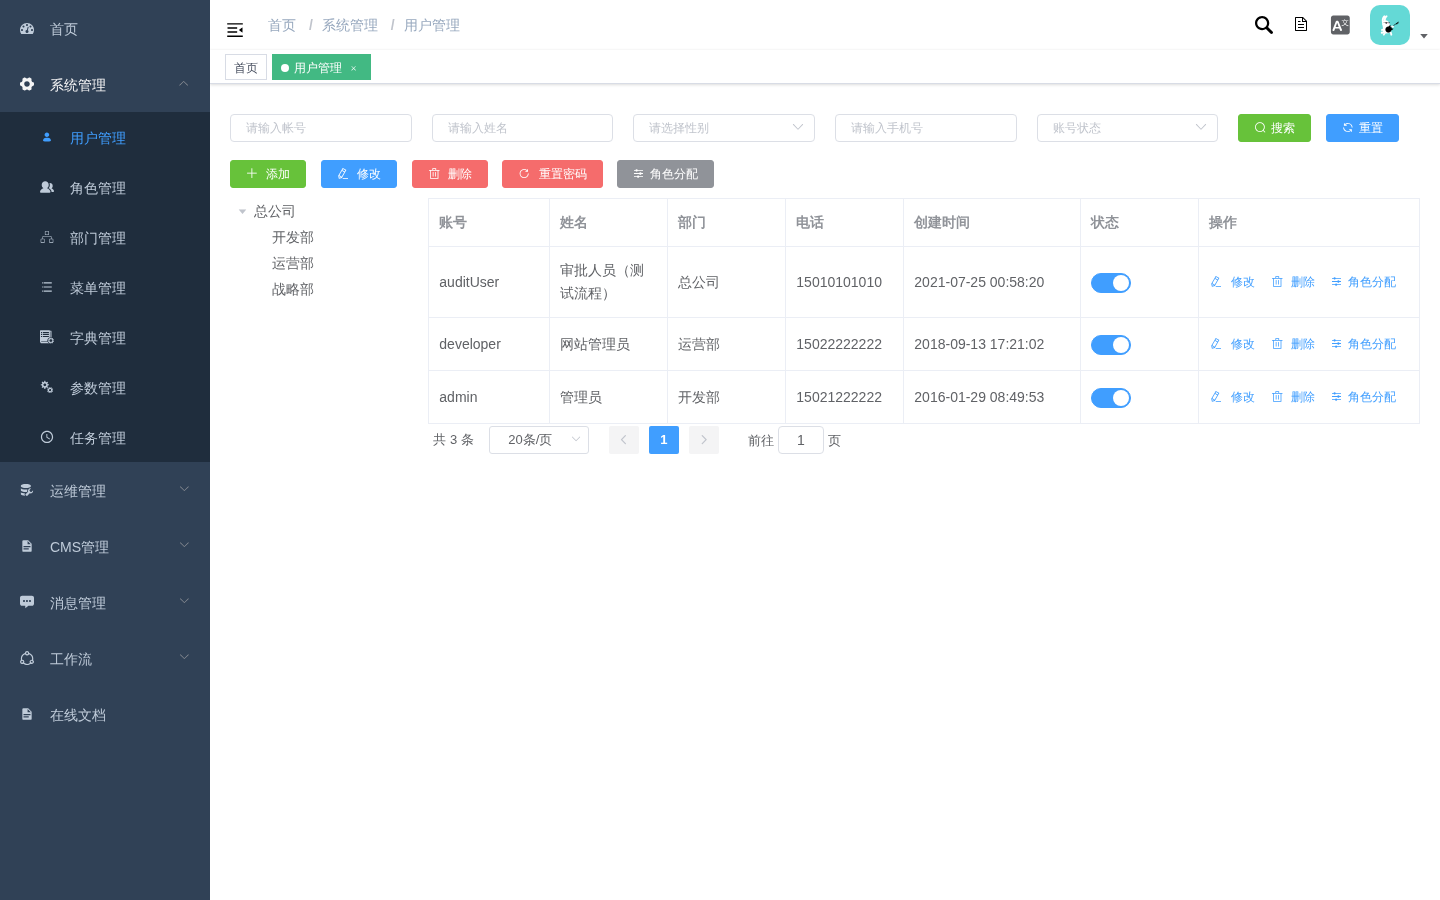The height and width of the screenshot is (900, 1440).
Task: Click the online document icon in the sidebar
Action: (27, 714)
